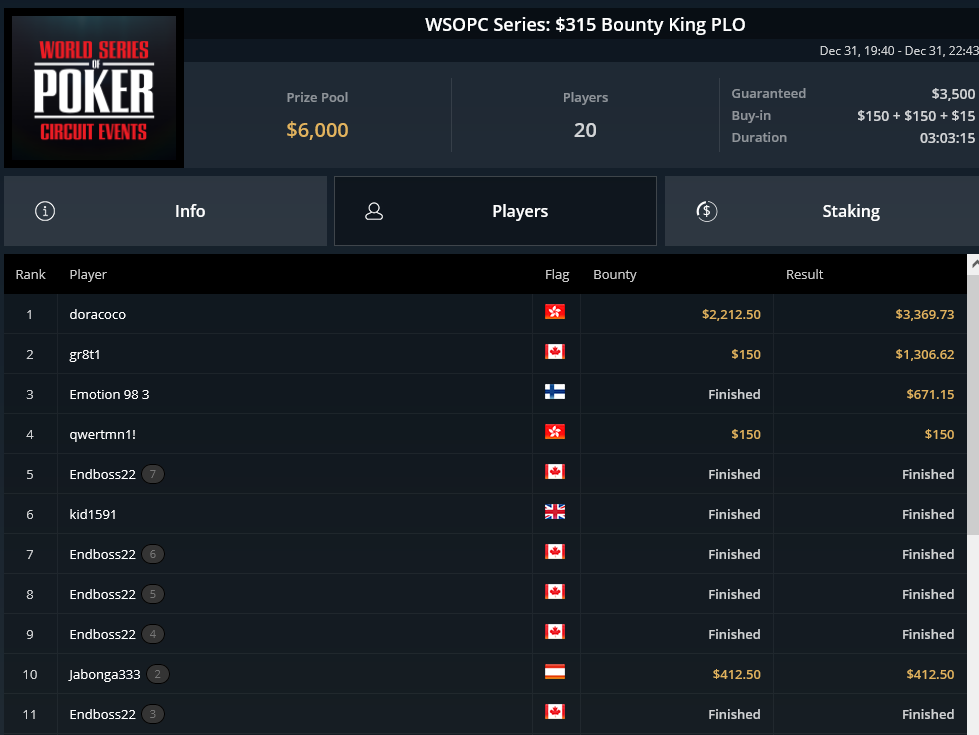
Task: Click the re-entry badge 7 beside Endboss22
Action: pos(153,474)
